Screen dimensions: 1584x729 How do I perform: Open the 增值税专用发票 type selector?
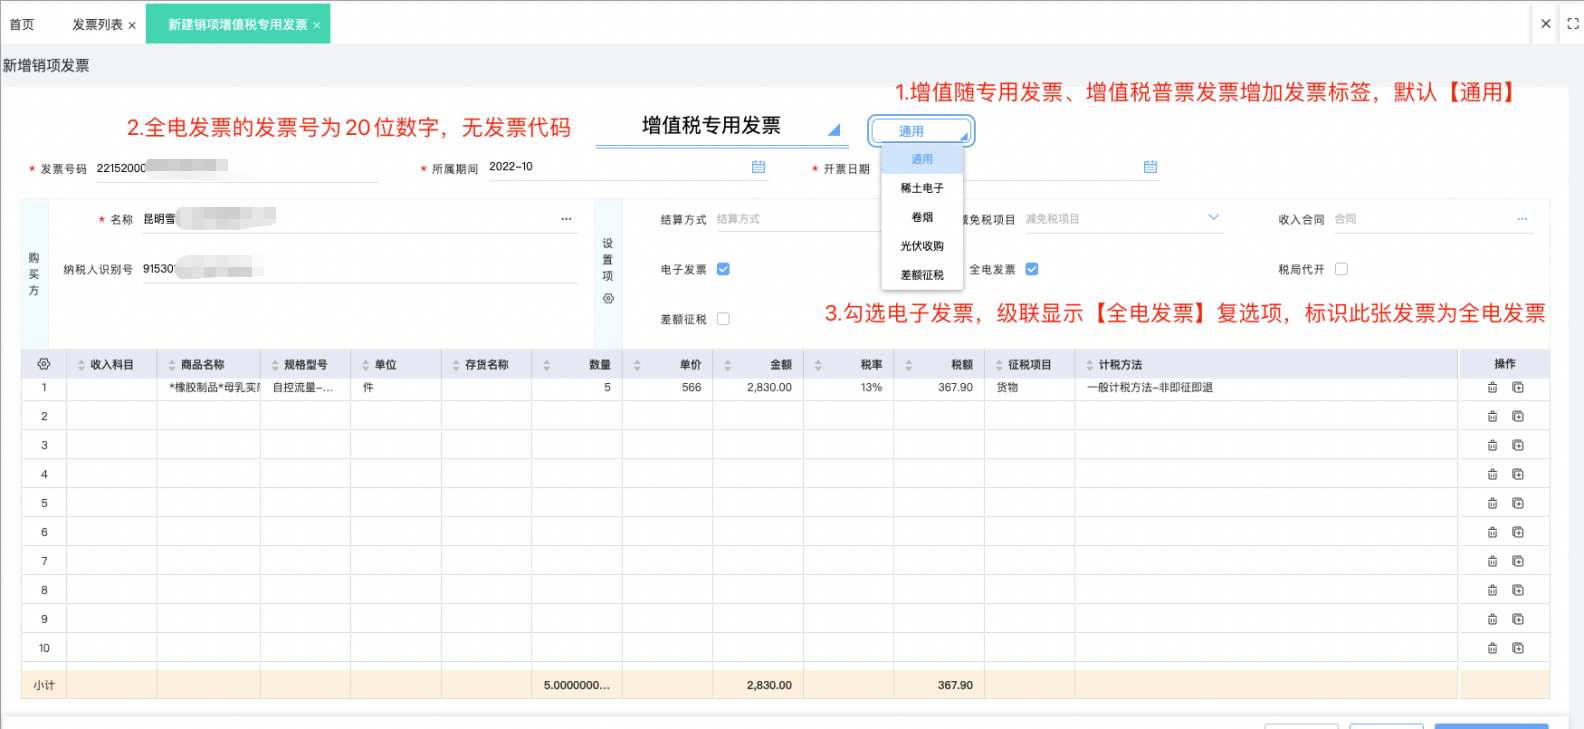tap(722, 127)
